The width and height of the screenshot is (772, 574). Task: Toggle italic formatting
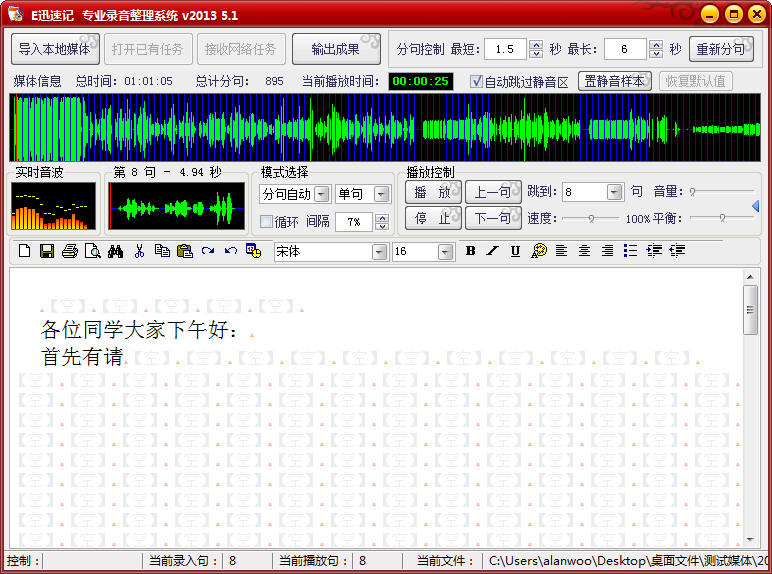pyautogui.click(x=492, y=251)
